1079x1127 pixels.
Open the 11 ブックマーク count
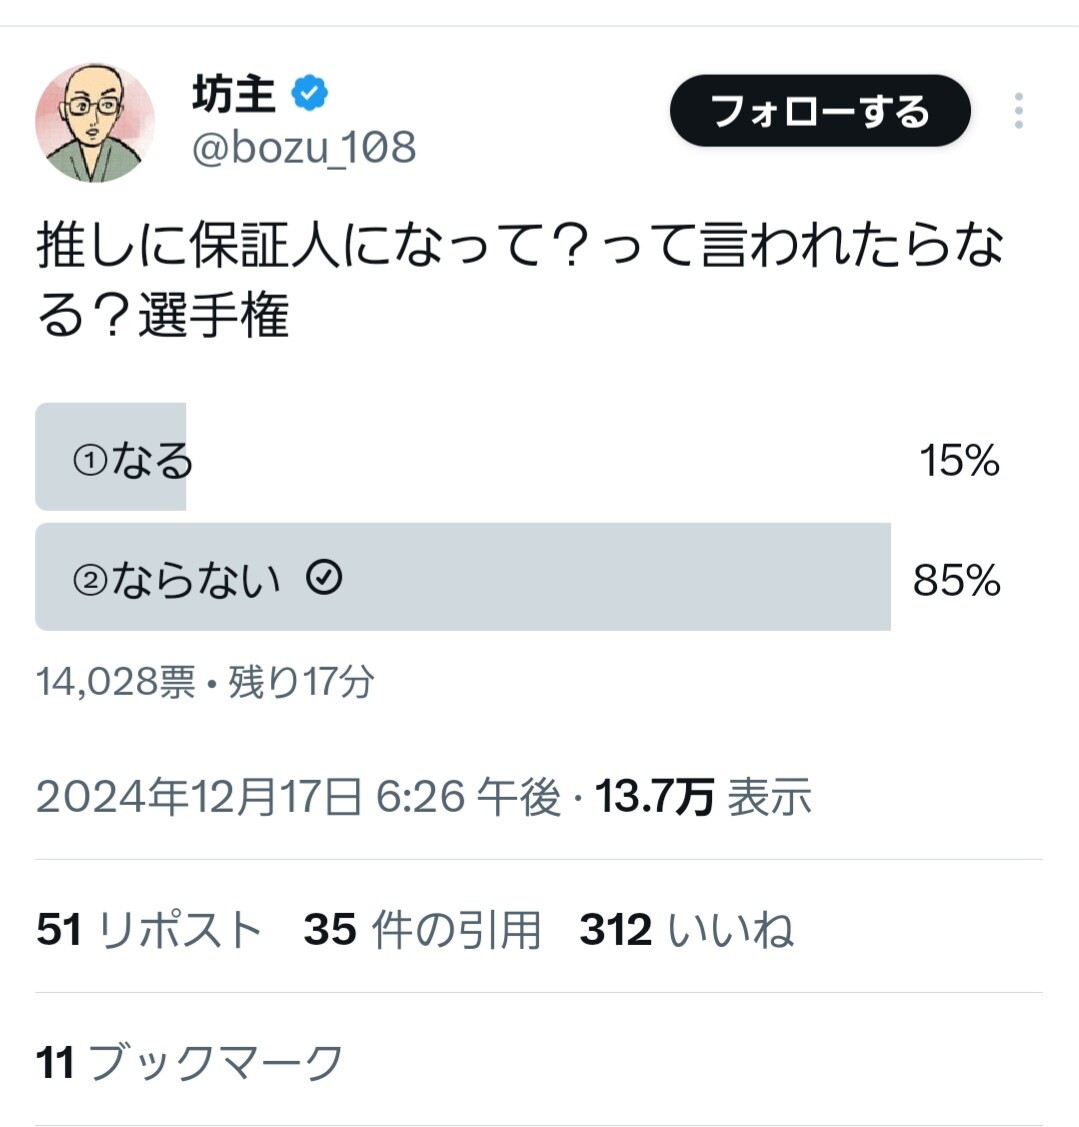coord(190,1062)
